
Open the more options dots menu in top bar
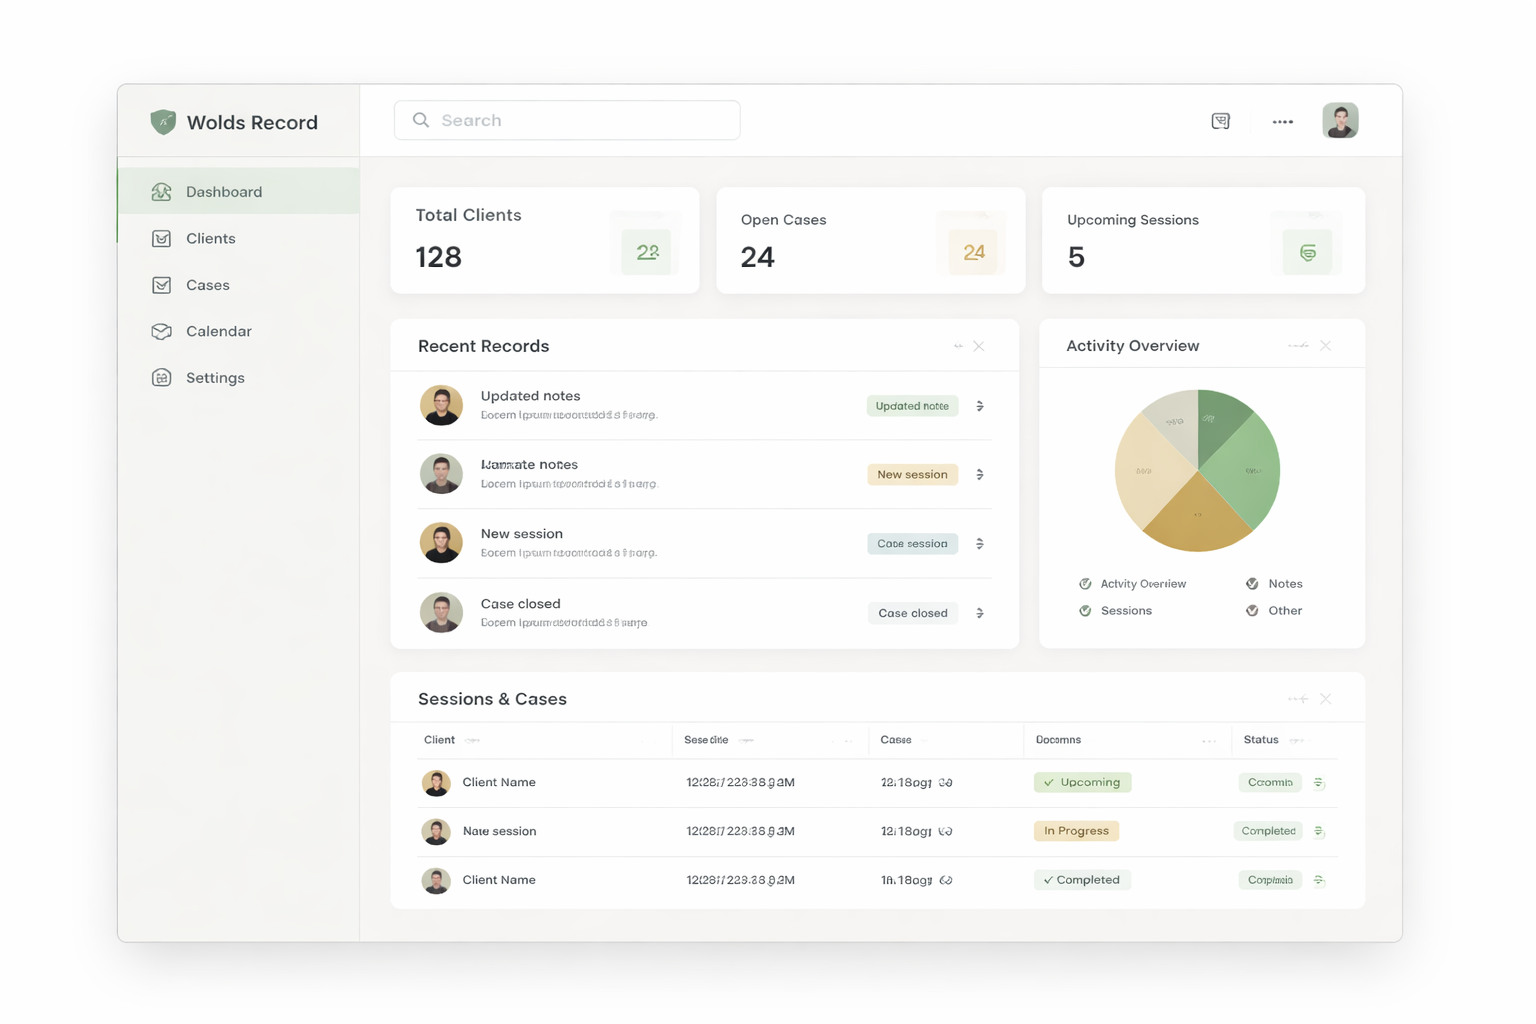[x=1282, y=120]
